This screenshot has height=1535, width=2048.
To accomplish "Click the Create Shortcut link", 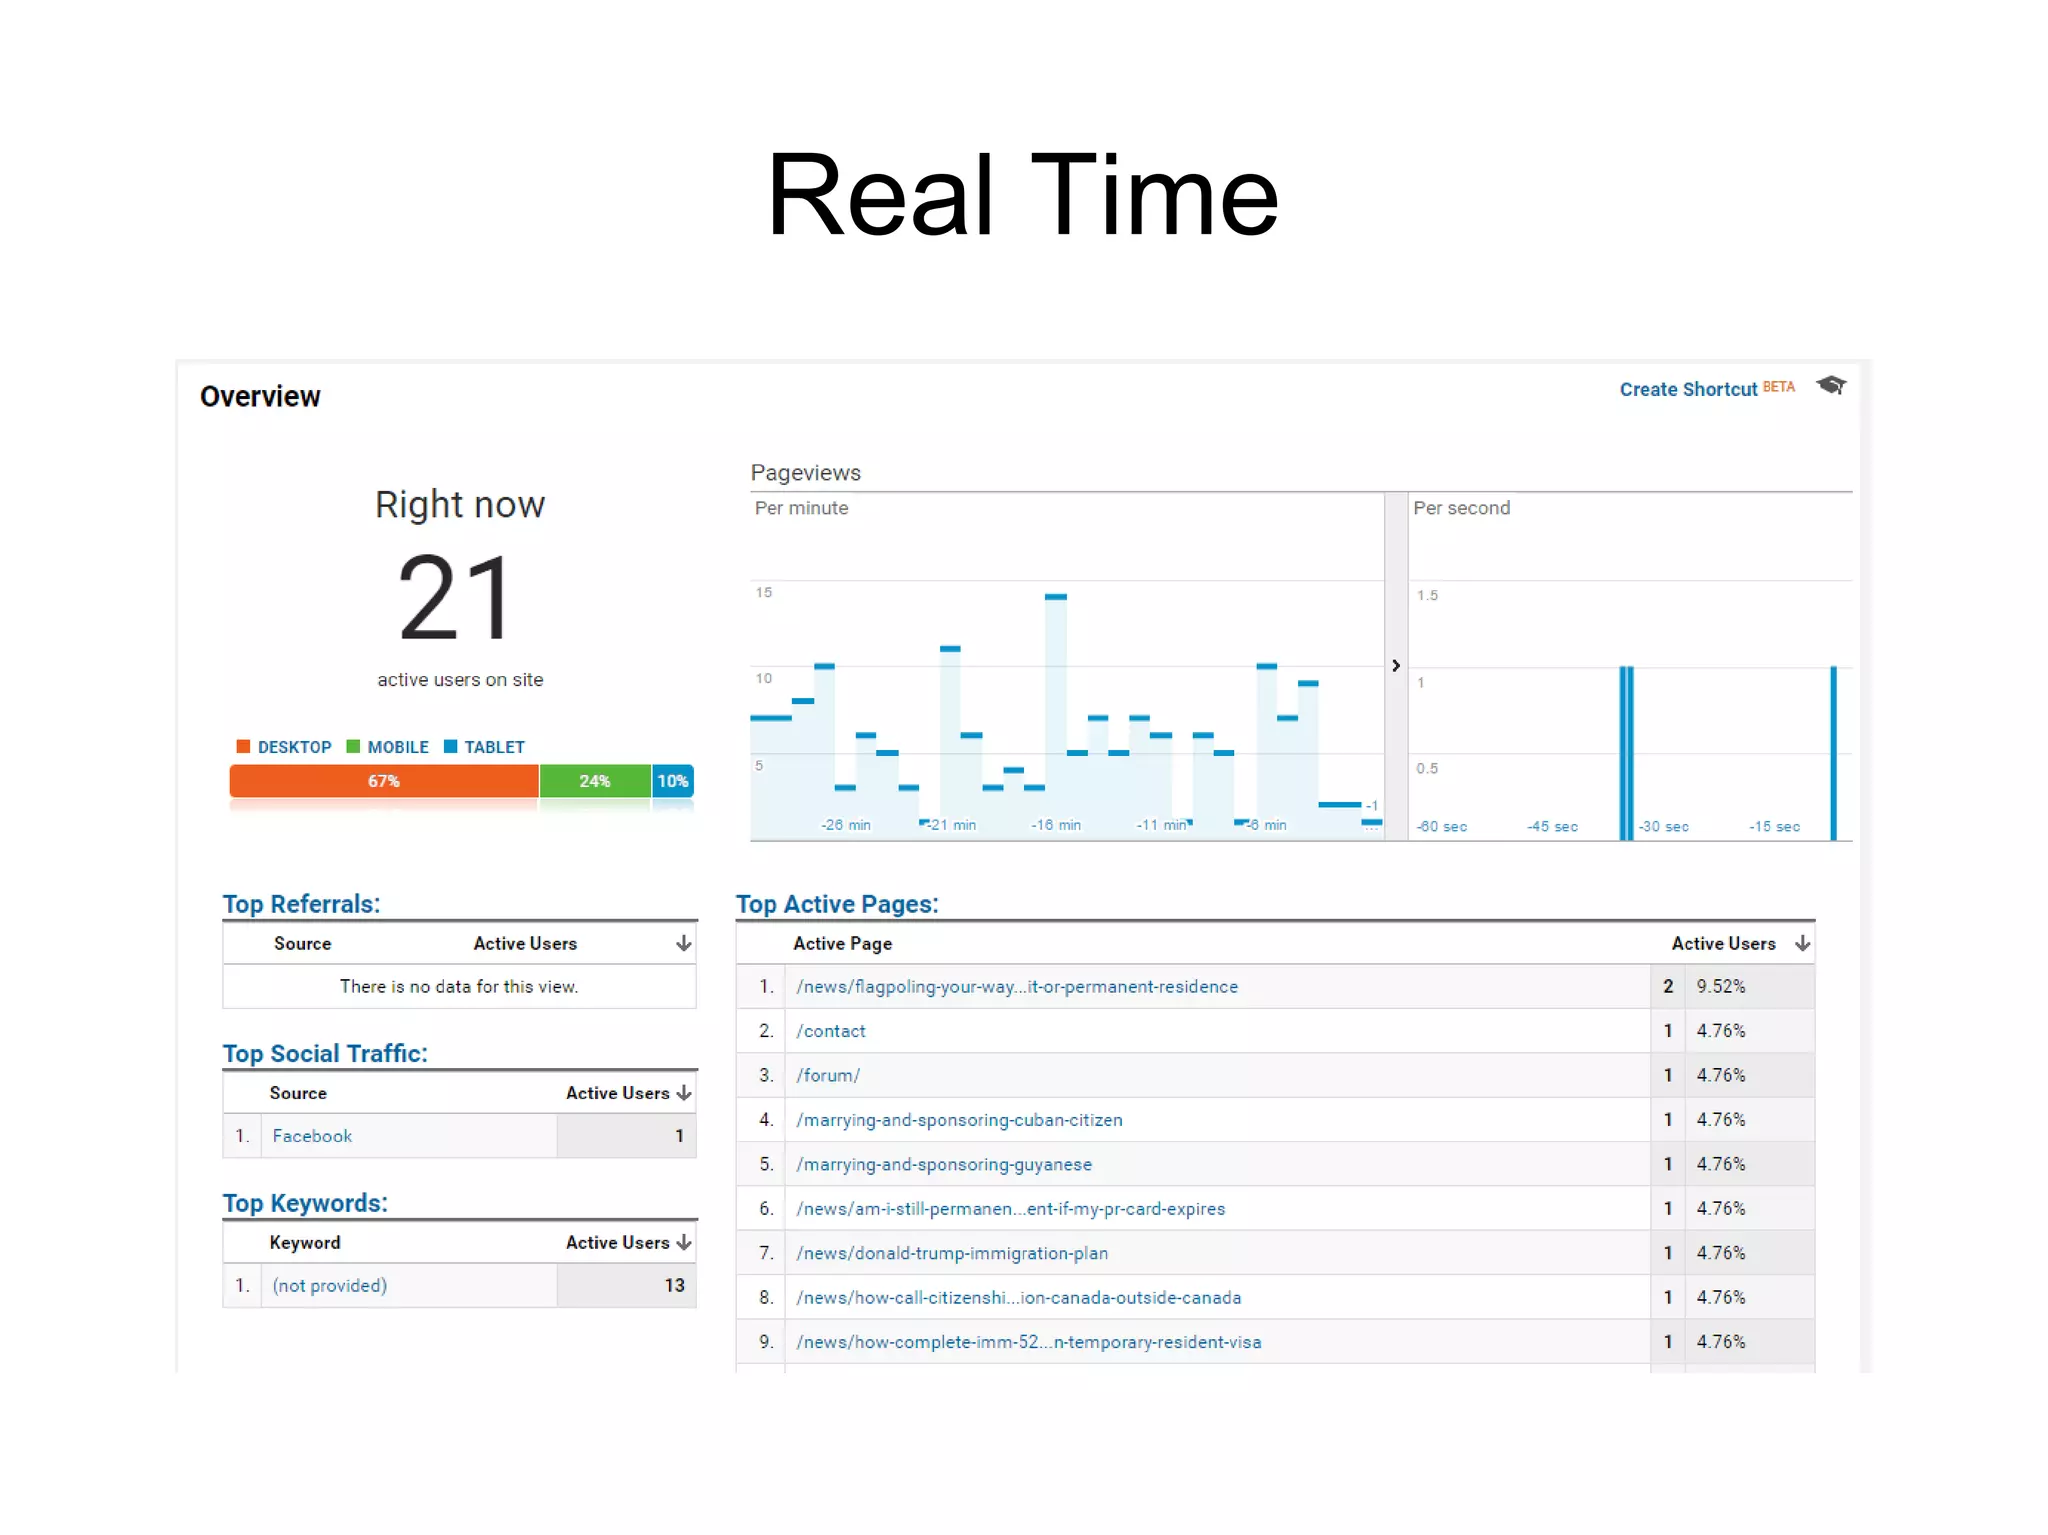I will [x=1687, y=389].
